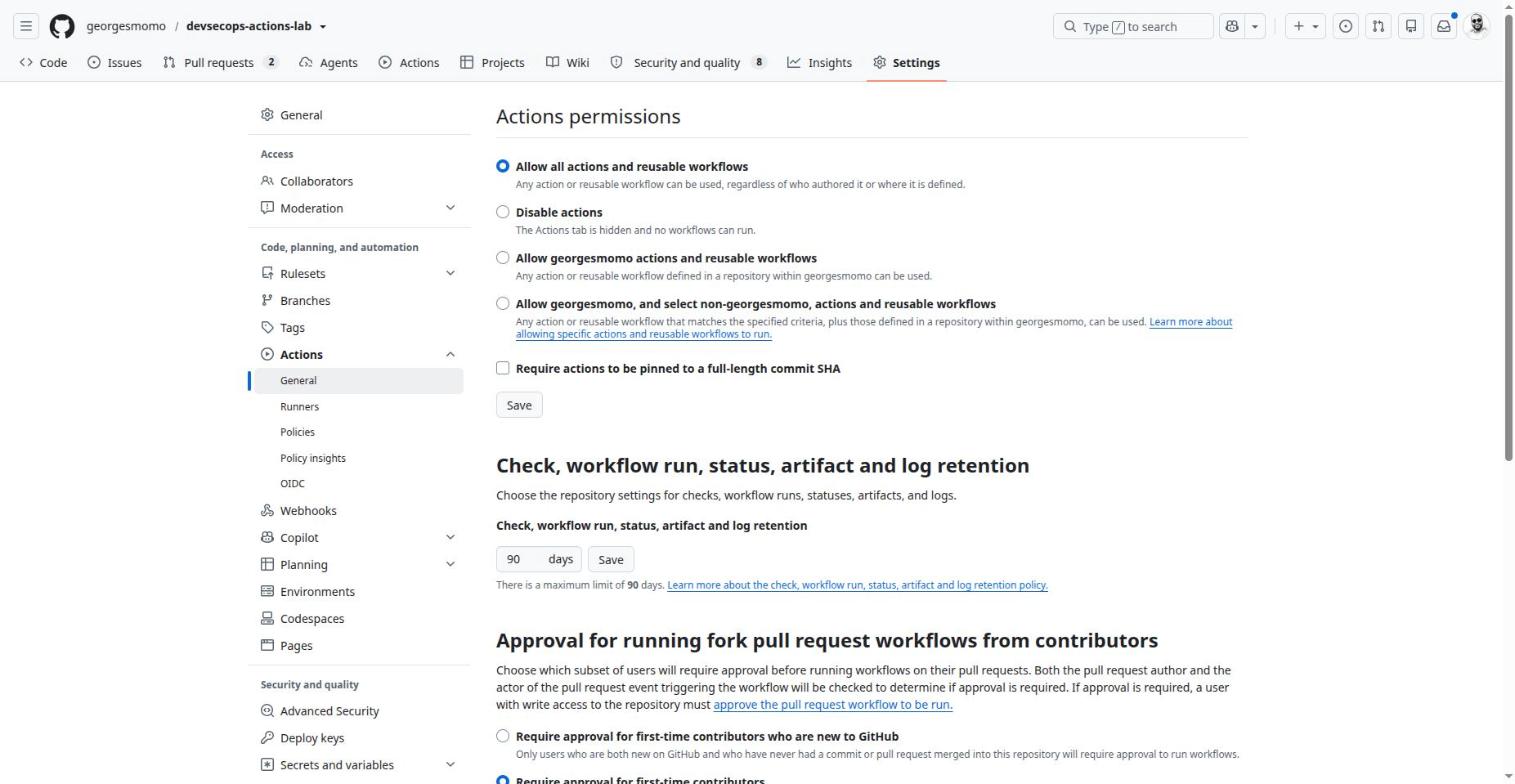
Task: Expand the Rulesets sidebar section
Action: click(x=450, y=274)
